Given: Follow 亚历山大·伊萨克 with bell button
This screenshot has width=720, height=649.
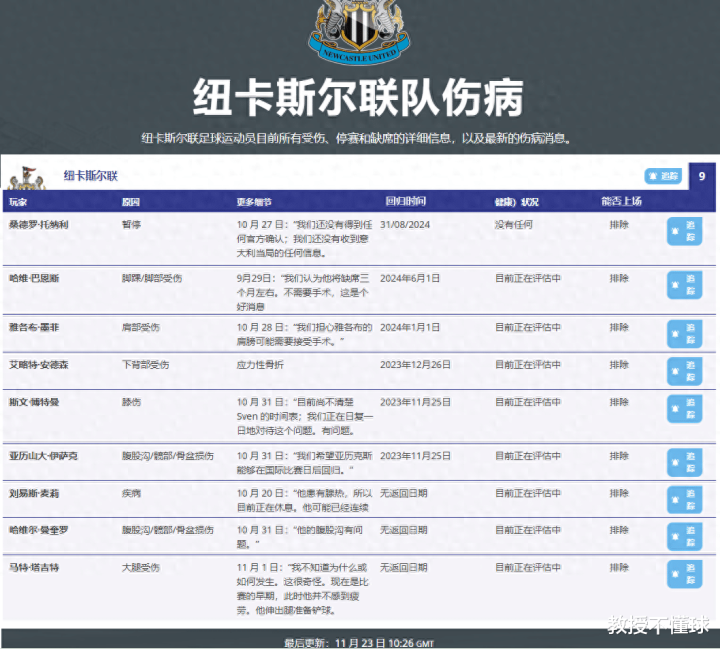Looking at the screenshot, I should tap(684, 462).
